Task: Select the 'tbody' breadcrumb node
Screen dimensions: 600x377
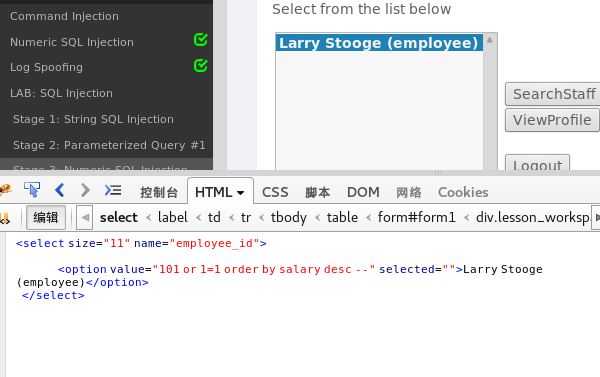Action: tap(289, 217)
